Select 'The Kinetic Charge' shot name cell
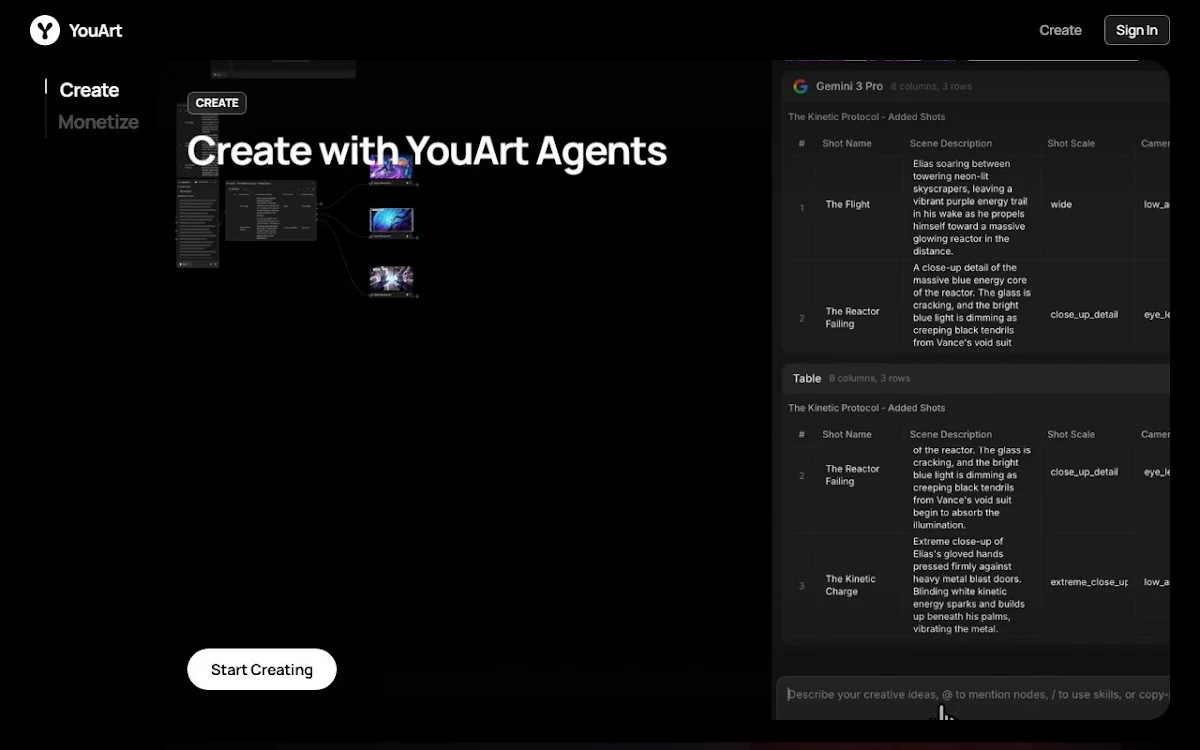 [851, 585]
